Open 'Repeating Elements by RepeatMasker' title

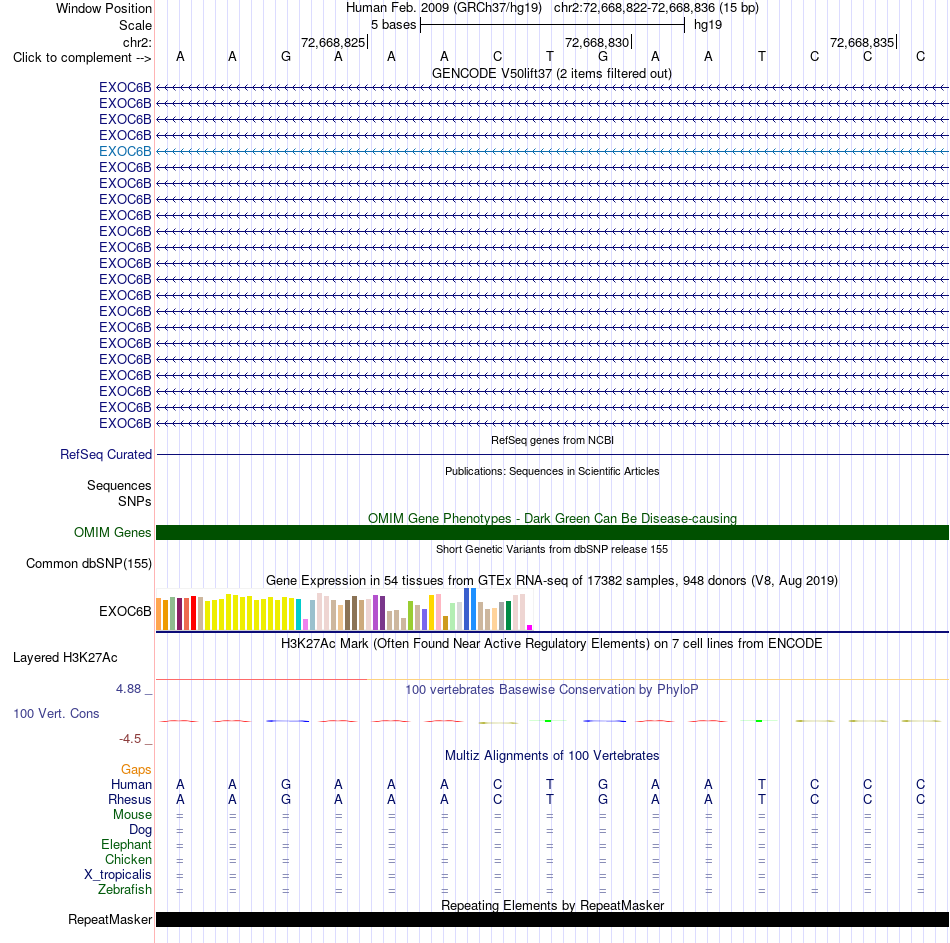click(x=552, y=905)
